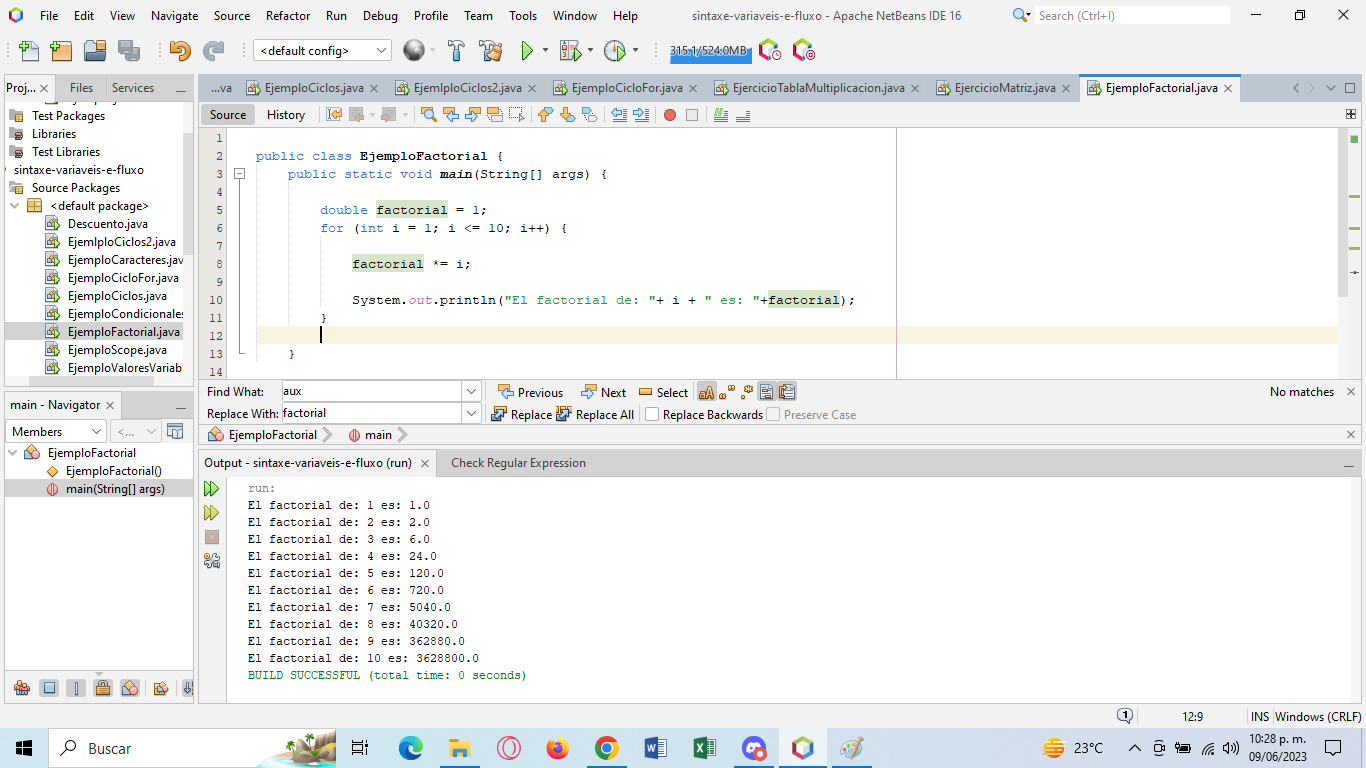Open the Check Regular Expression tab
1366x768 pixels.
(x=518, y=463)
